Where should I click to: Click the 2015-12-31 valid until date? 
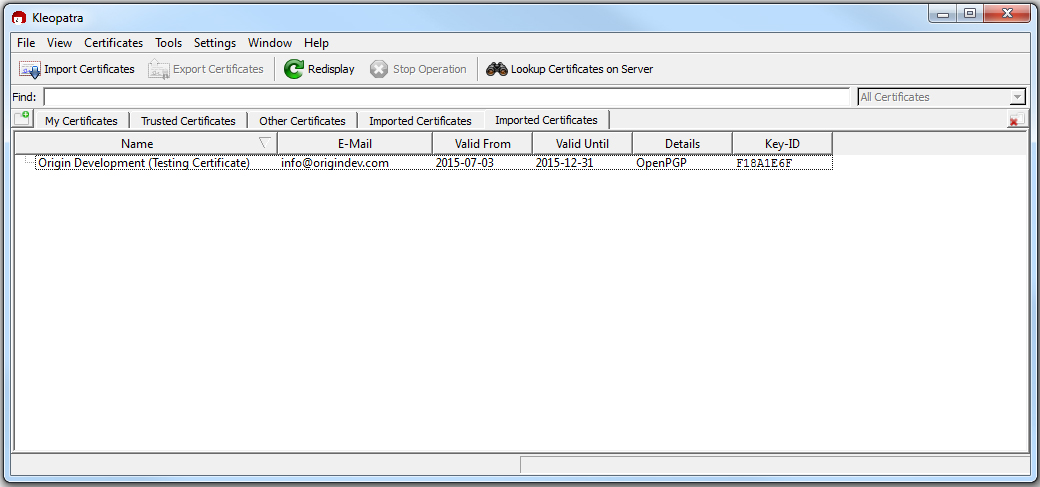pos(564,163)
